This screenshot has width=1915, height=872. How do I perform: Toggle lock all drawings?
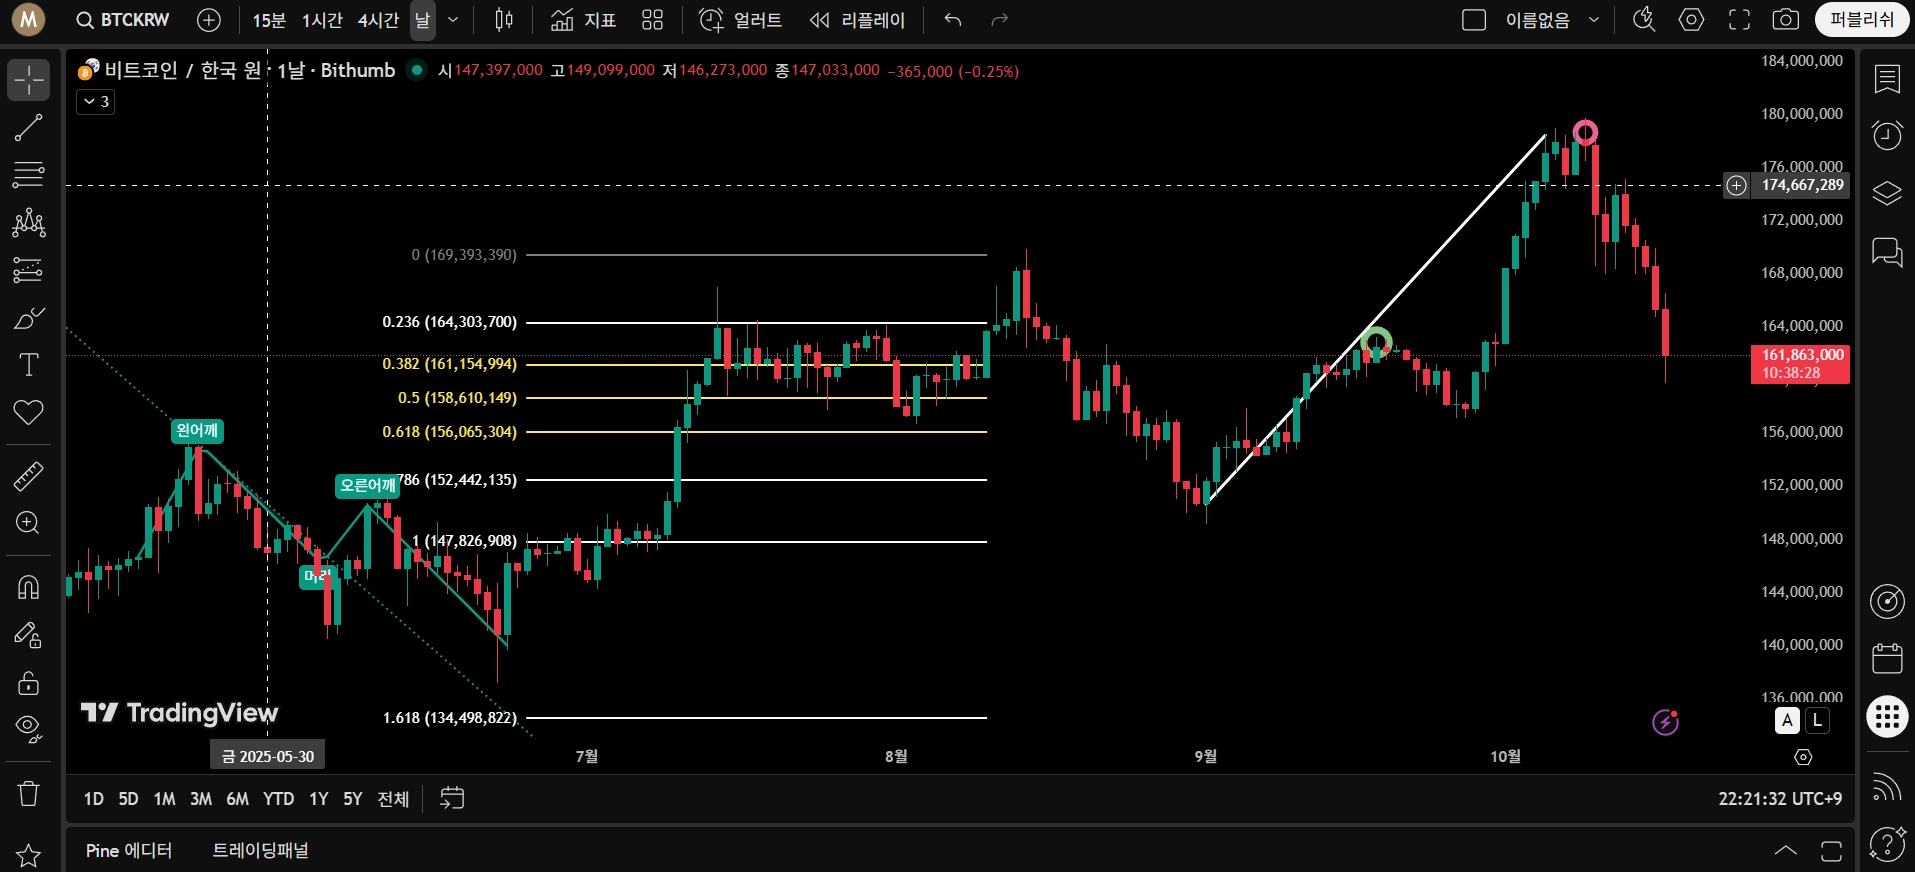pos(28,683)
